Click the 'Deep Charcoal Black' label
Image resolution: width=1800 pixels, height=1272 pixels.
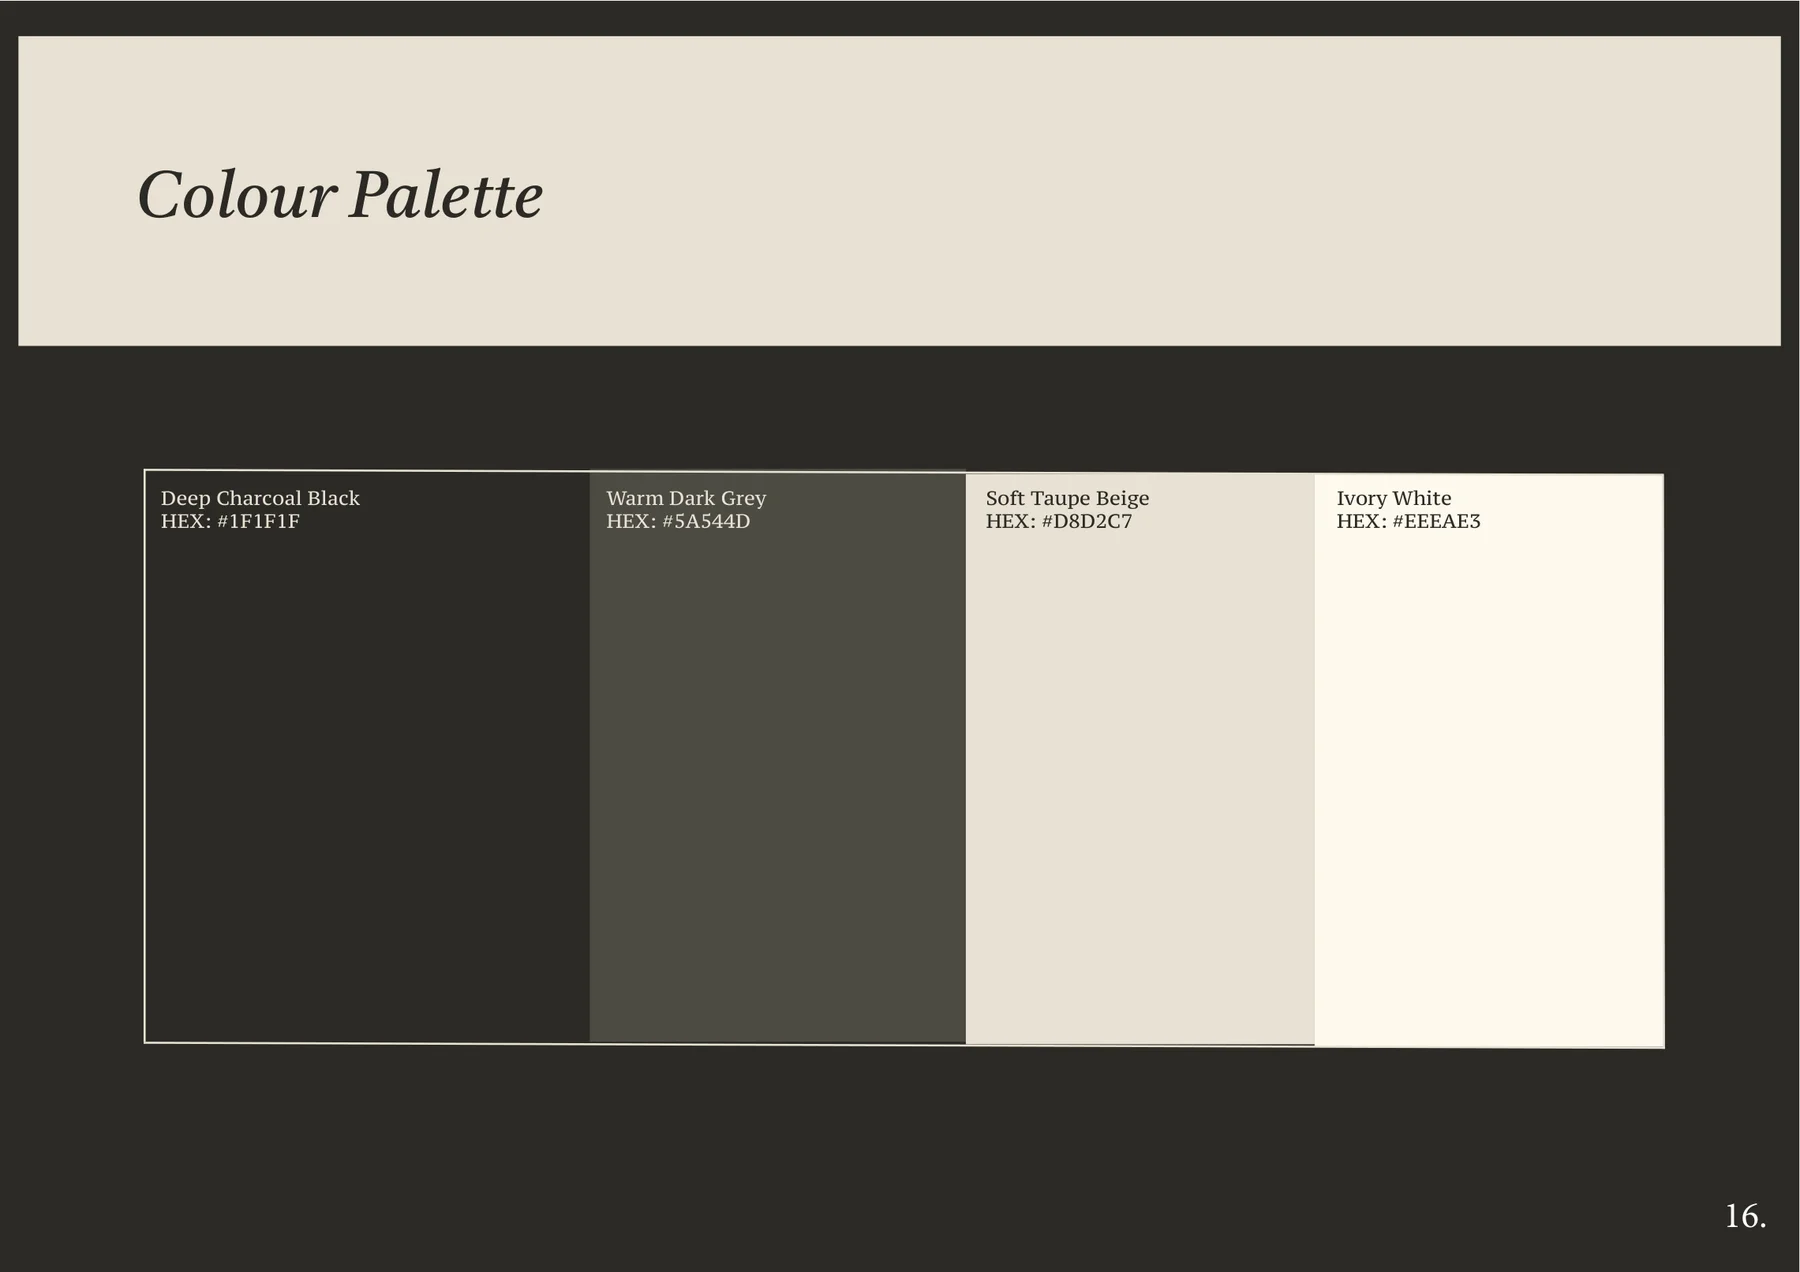click(x=260, y=498)
